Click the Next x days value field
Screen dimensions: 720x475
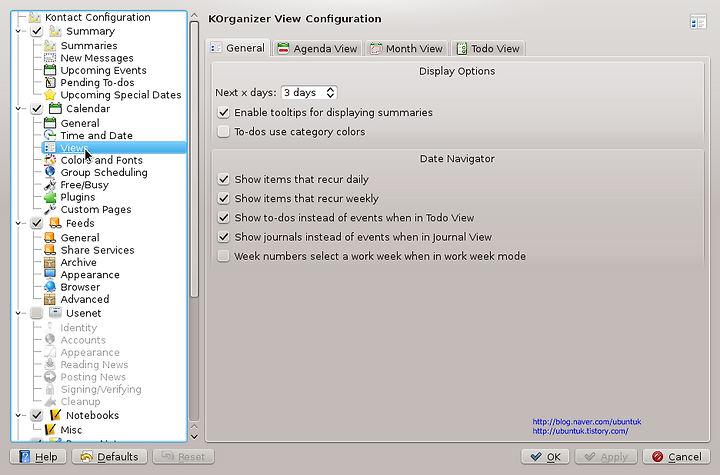(303, 93)
